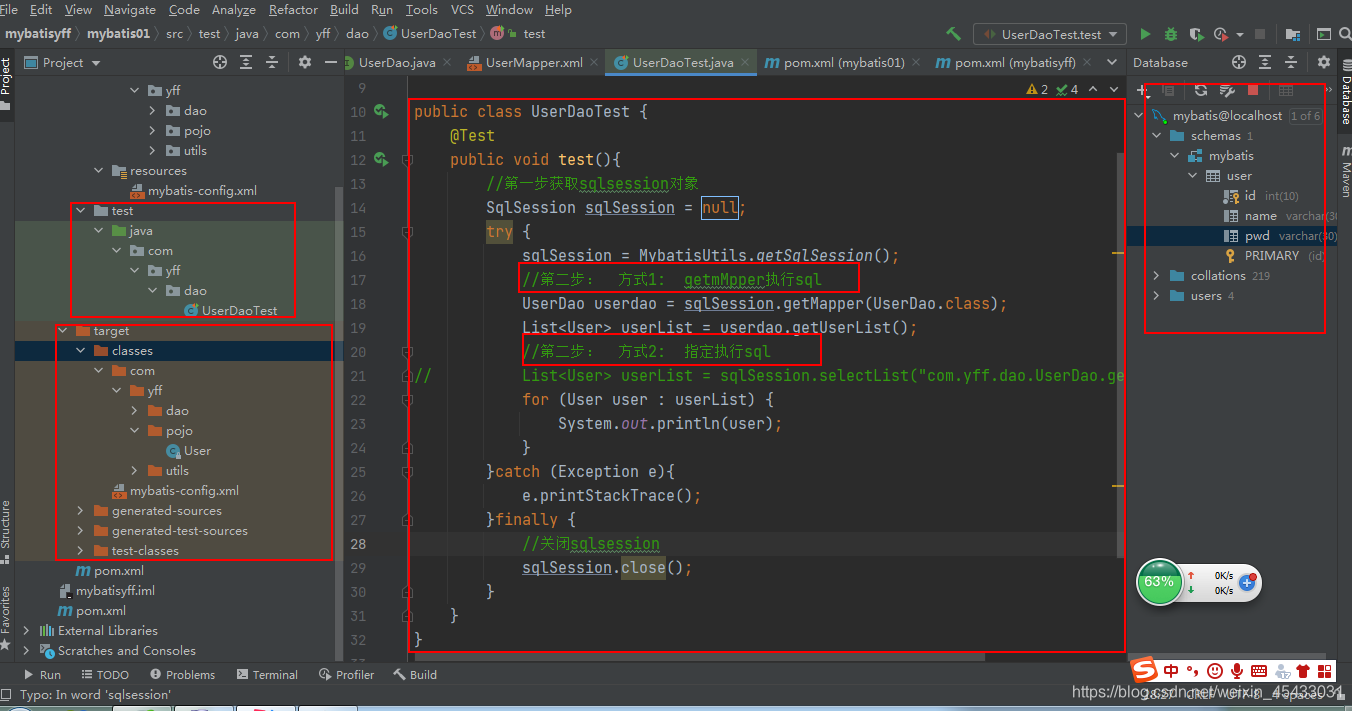Open Database panel settings gear

(x=1323, y=62)
